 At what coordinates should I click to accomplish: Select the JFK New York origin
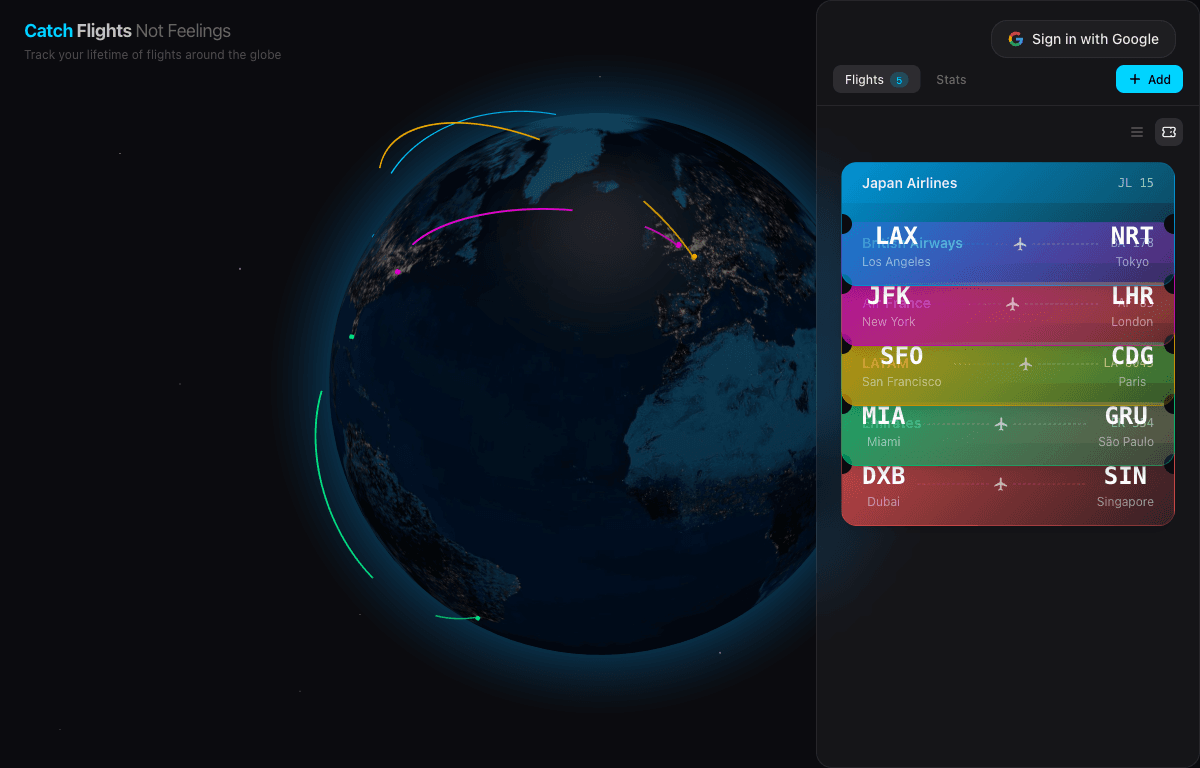(889, 296)
